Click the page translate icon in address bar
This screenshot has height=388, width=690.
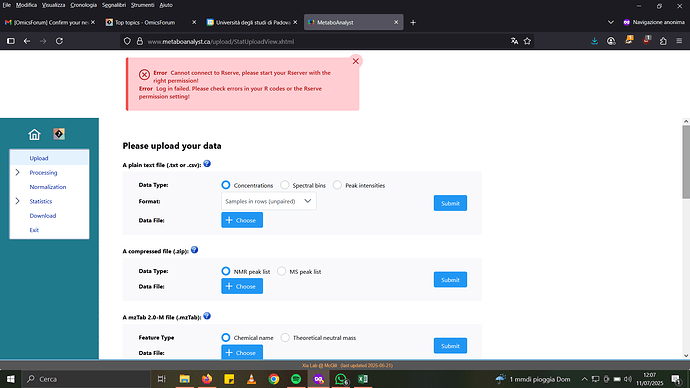(514, 41)
